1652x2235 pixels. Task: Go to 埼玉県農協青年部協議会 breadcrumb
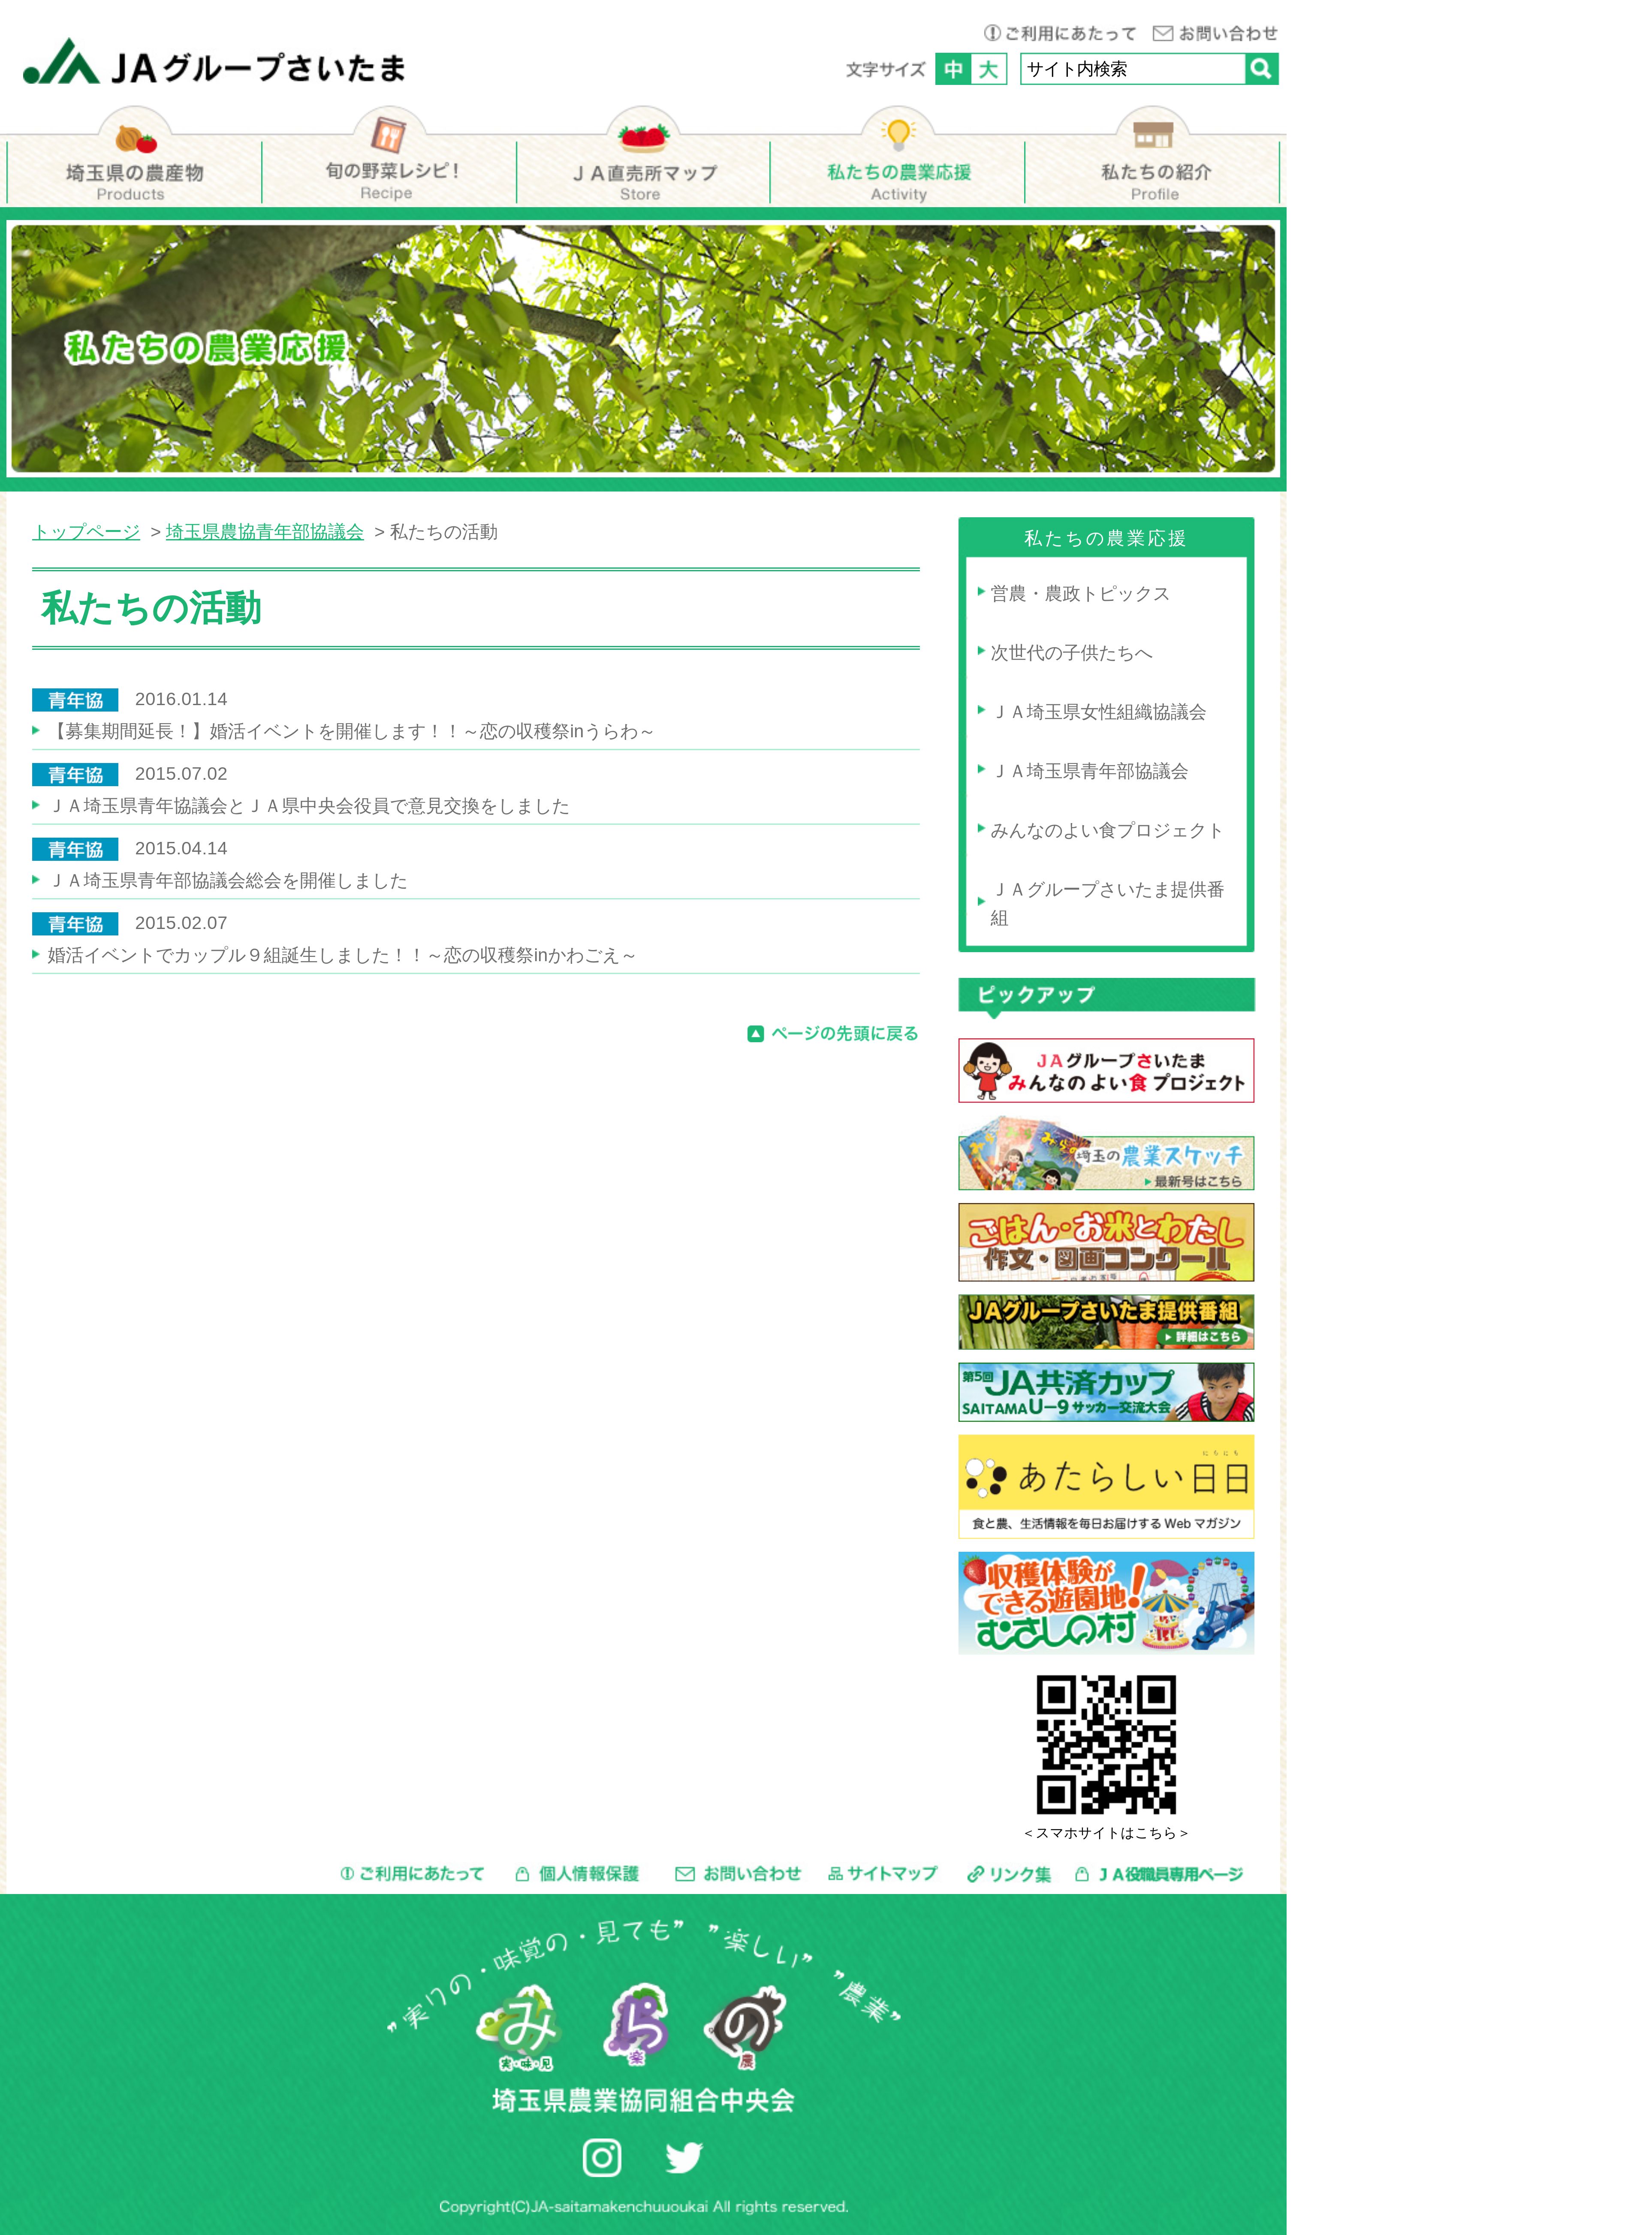(x=265, y=532)
